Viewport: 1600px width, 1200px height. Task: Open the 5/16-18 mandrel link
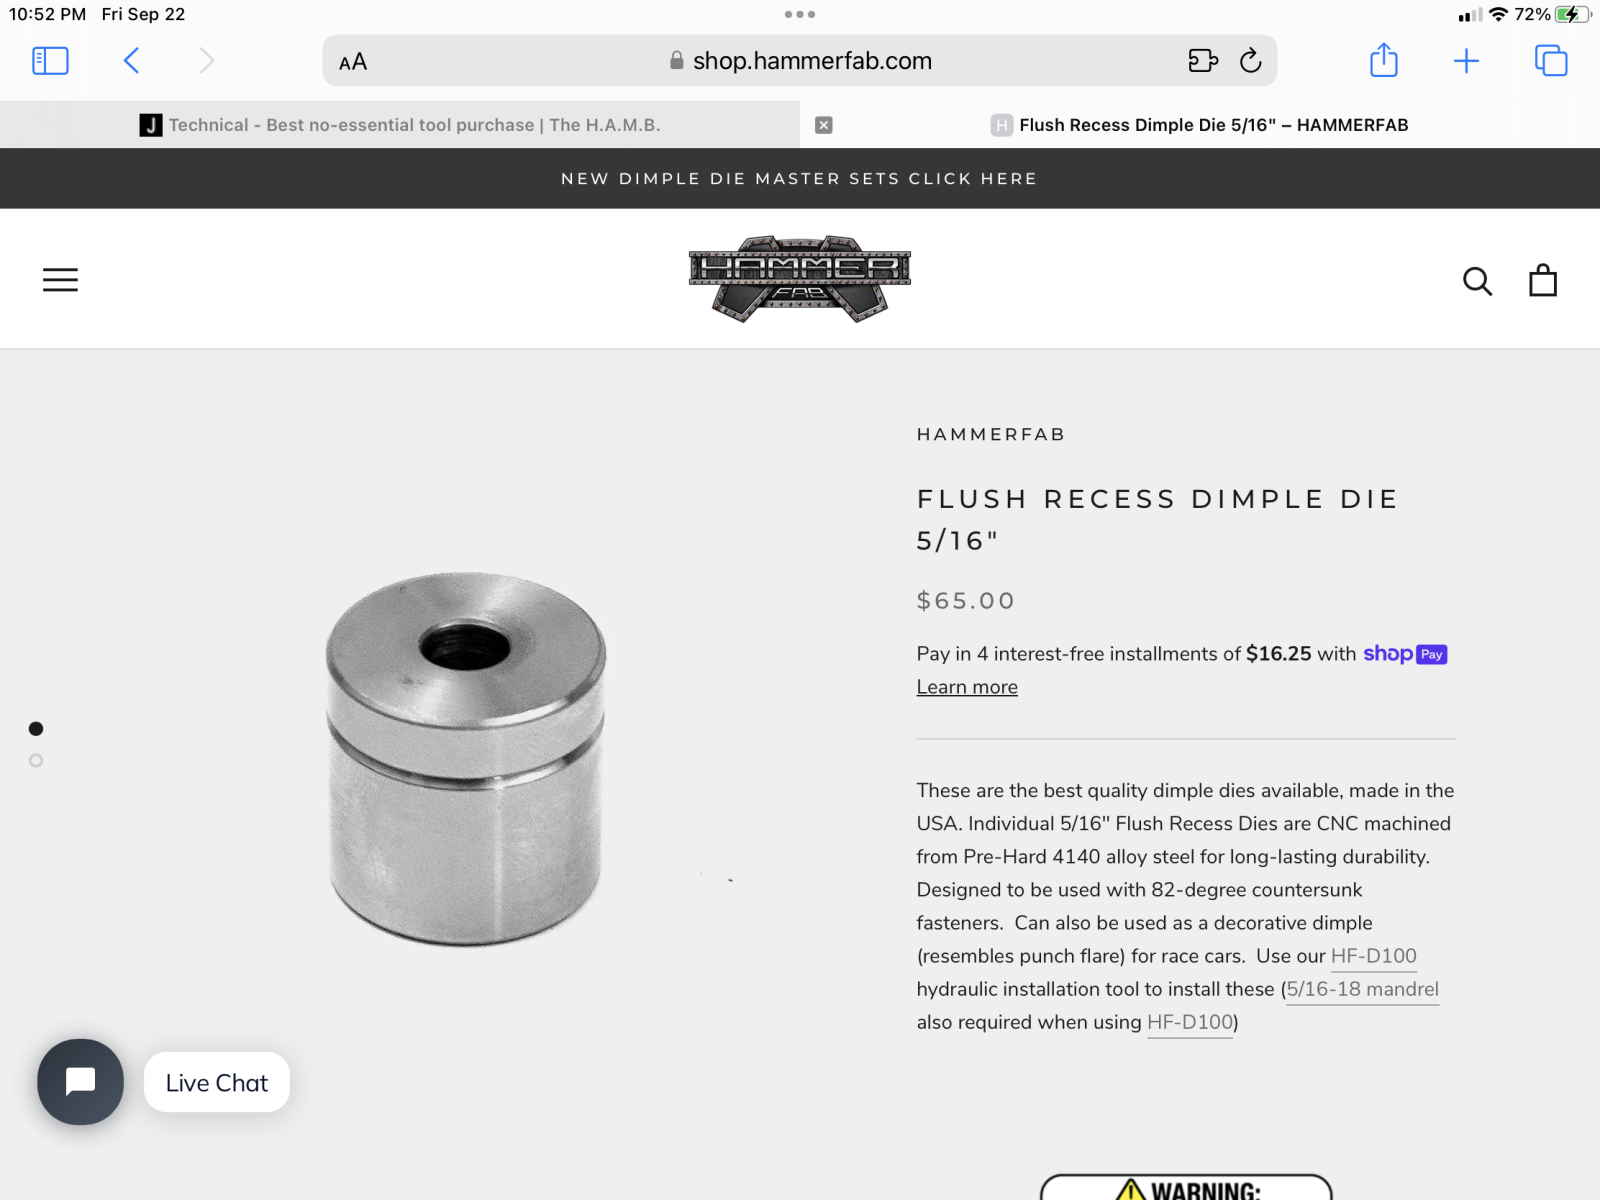[x=1362, y=989]
